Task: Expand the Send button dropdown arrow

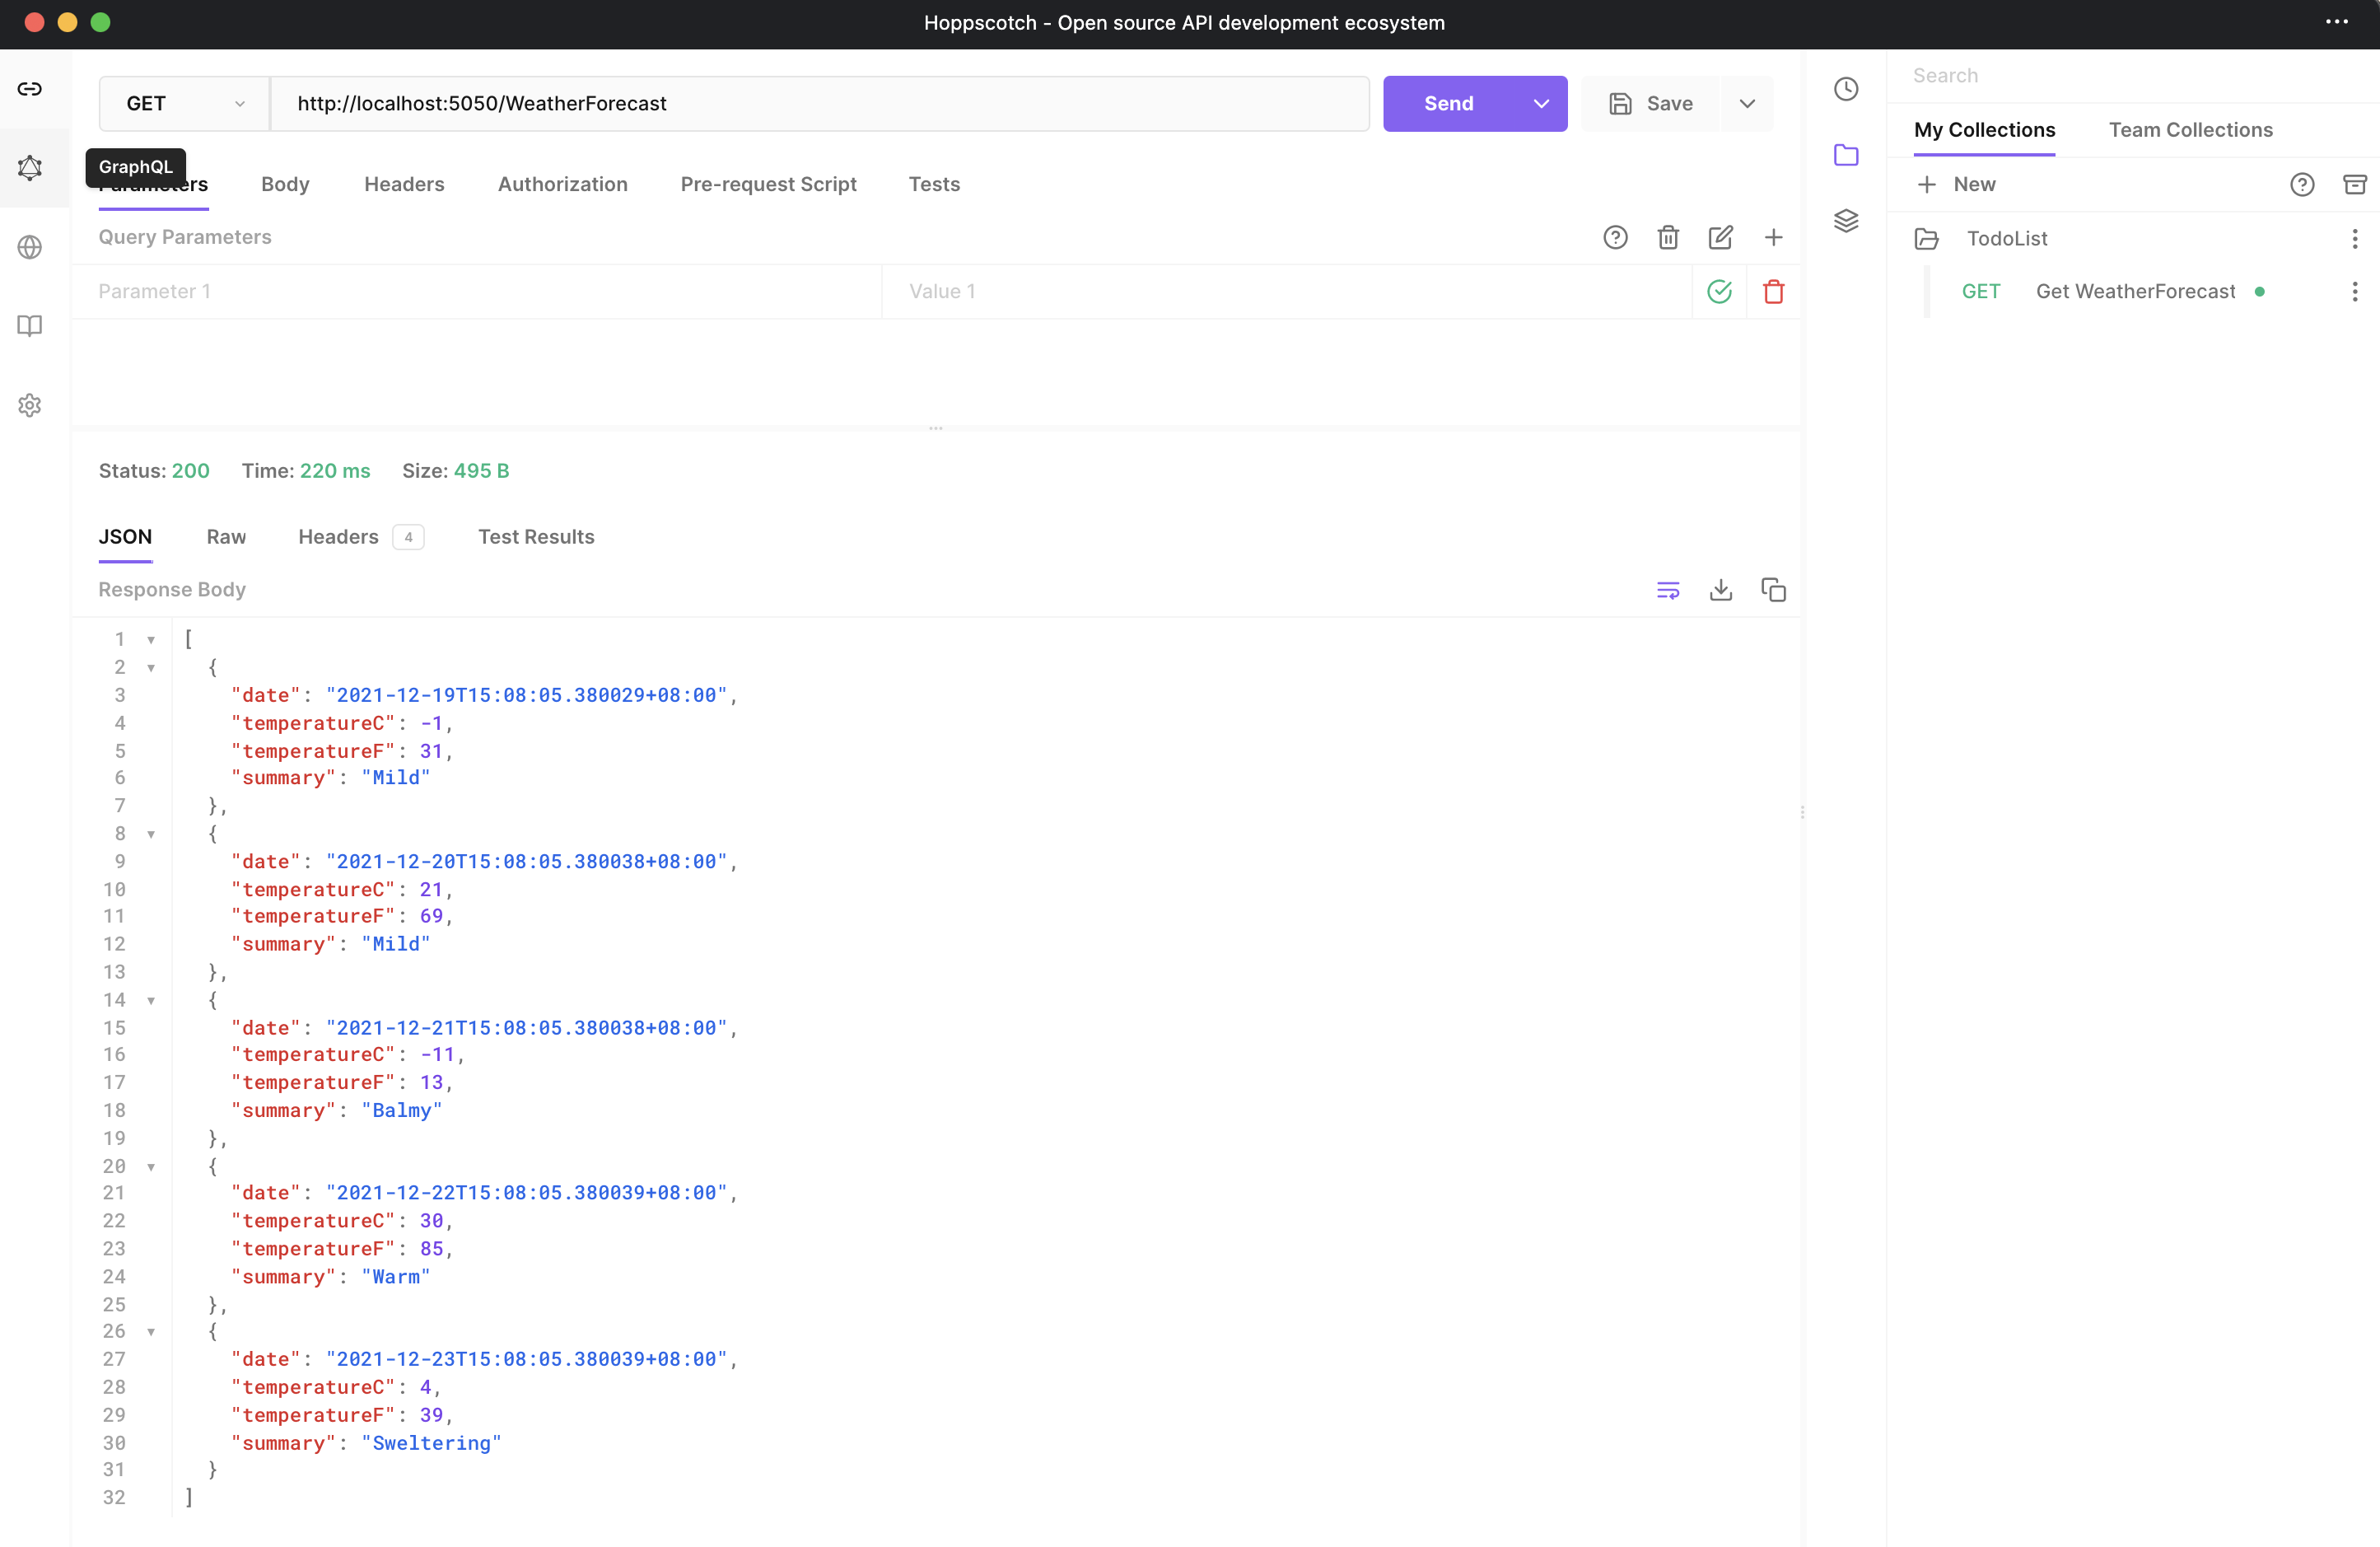Action: click(1537, 104)
